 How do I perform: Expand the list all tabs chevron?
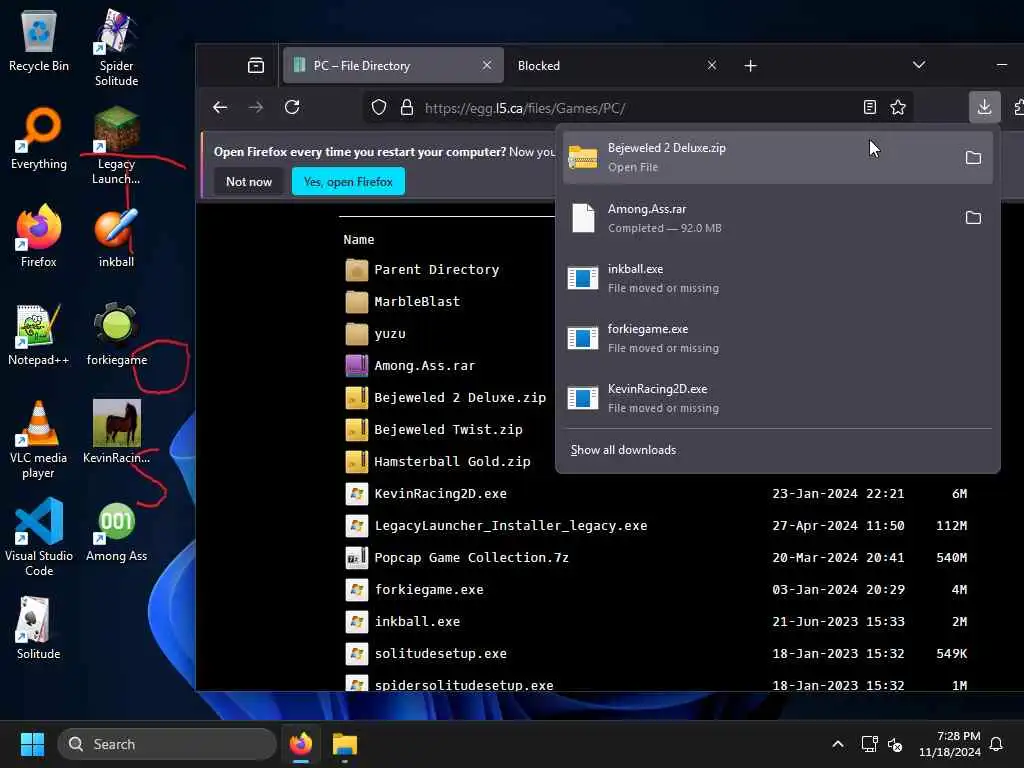point(919,65)
